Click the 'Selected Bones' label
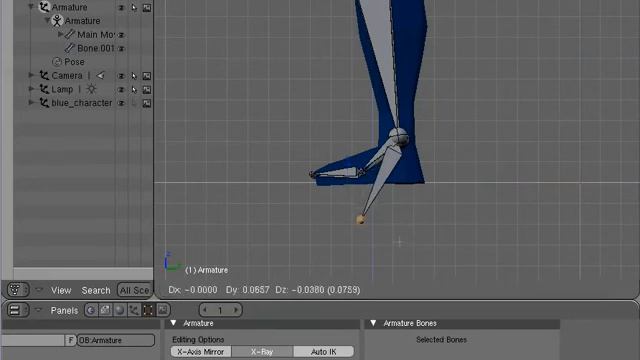This screenshot has height=360, width=640. (441, 340)
